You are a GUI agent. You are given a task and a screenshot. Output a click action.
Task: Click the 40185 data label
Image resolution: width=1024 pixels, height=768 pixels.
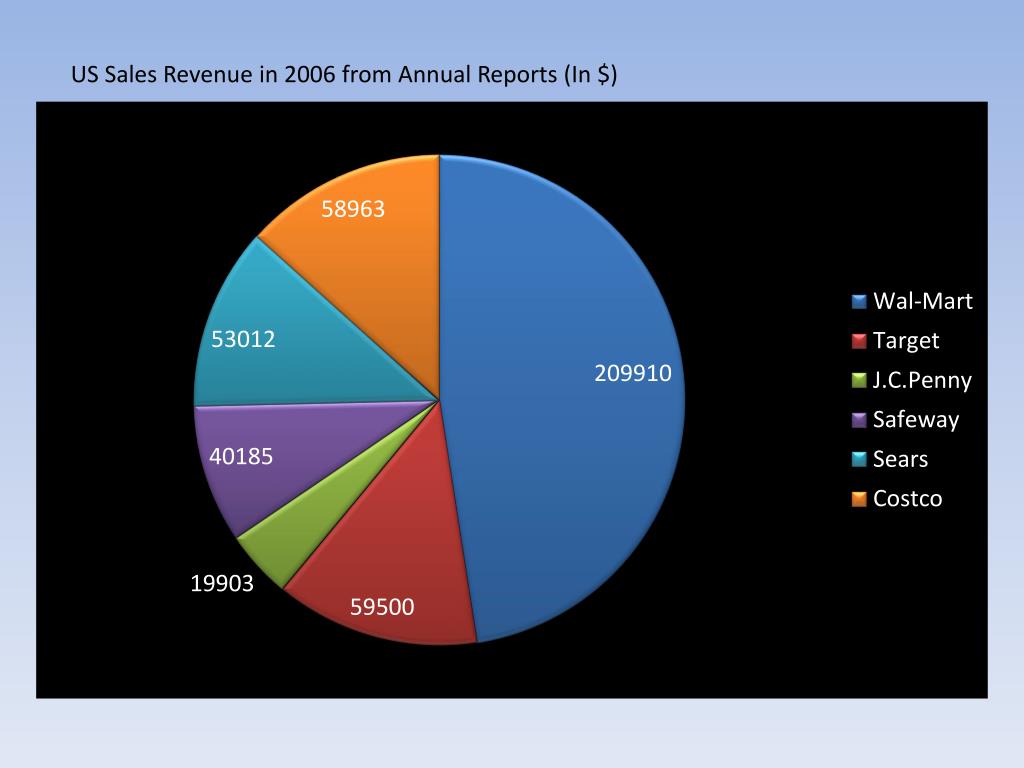point(241,456)
